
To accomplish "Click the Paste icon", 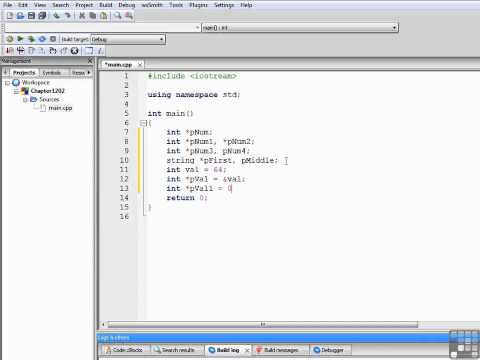I will pos(104,16).
